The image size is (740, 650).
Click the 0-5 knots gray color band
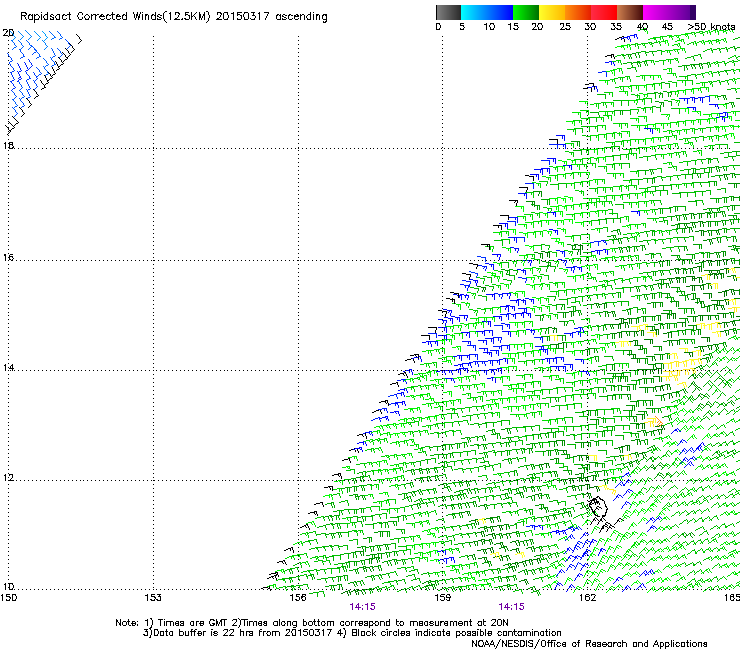[x=448, y=12]
